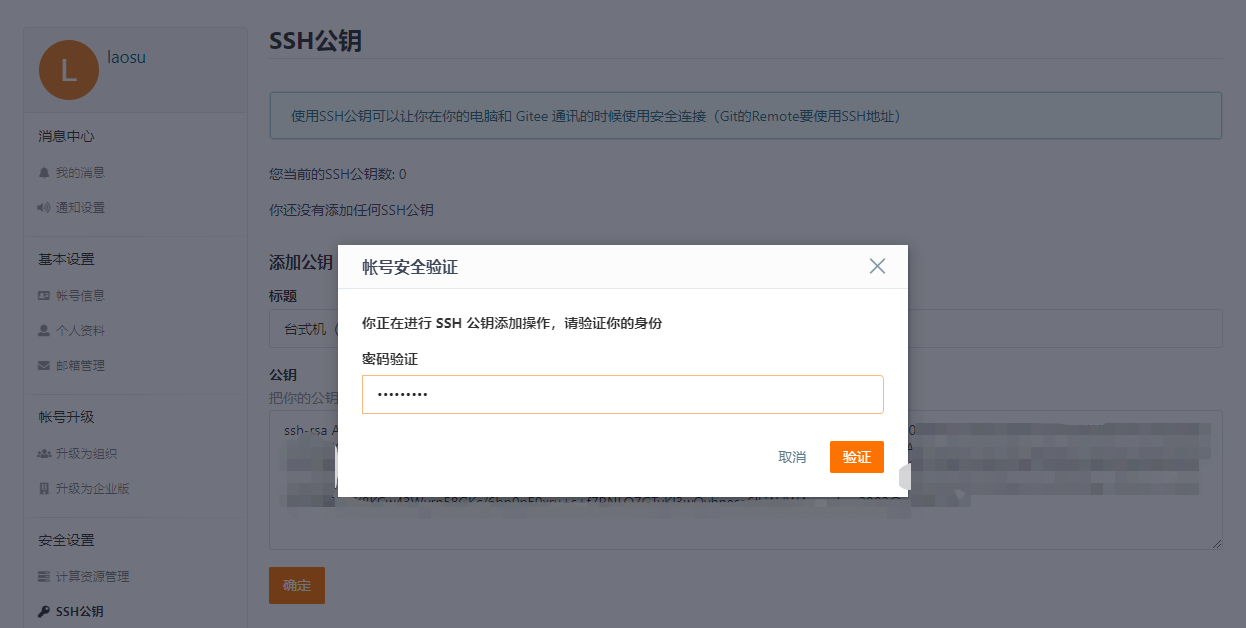This screenshot has width=1246, height=628.
Task: Select 升级为组织 option
Action: pos(87,454)
